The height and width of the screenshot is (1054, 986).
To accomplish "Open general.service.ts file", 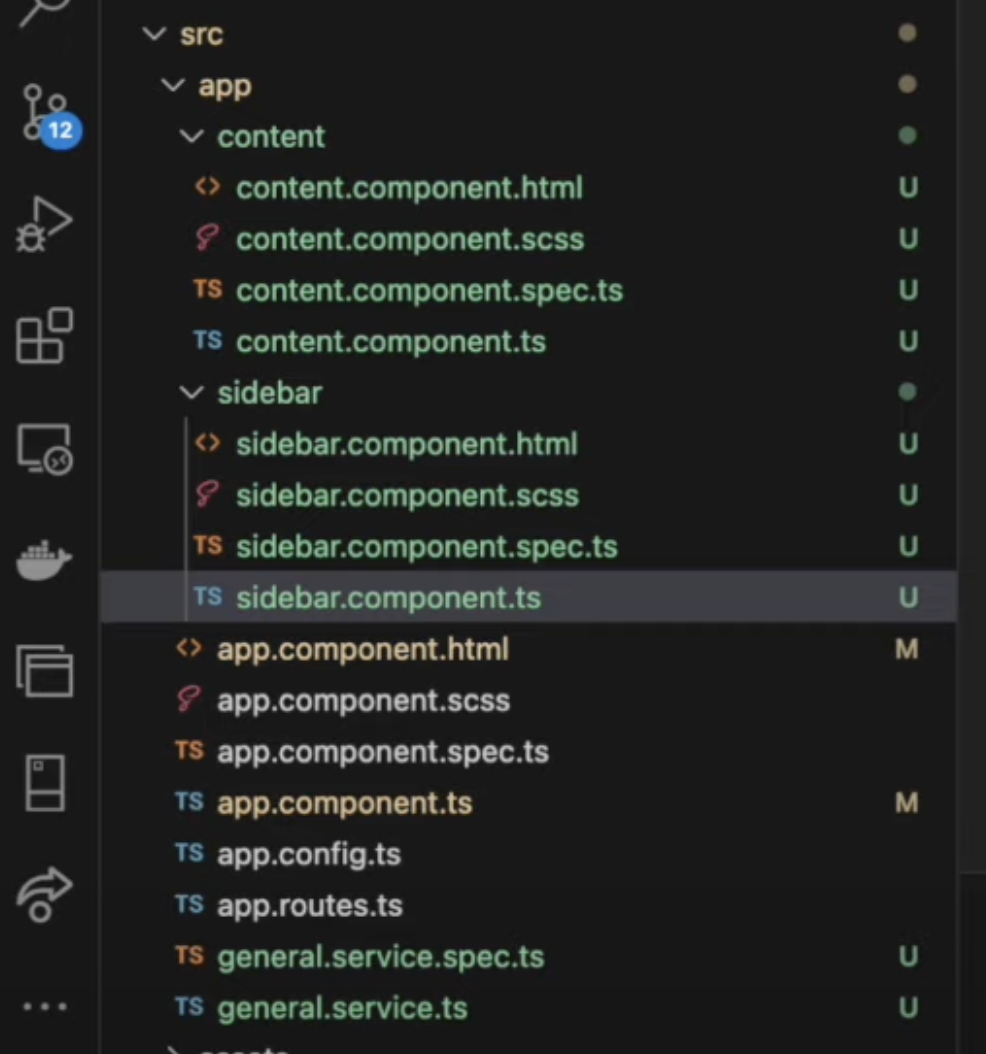I will 342,1008.
